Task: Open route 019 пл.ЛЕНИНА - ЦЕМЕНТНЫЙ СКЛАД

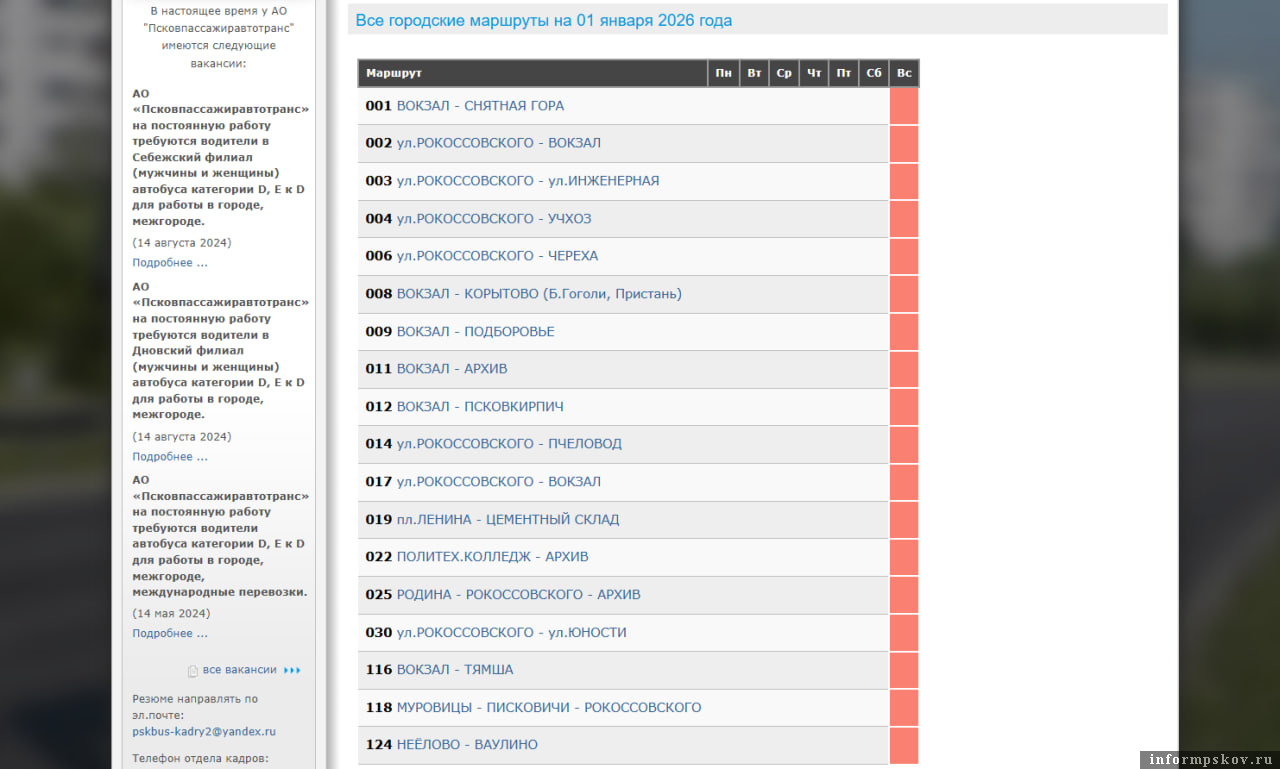Action: click(508, 520)
